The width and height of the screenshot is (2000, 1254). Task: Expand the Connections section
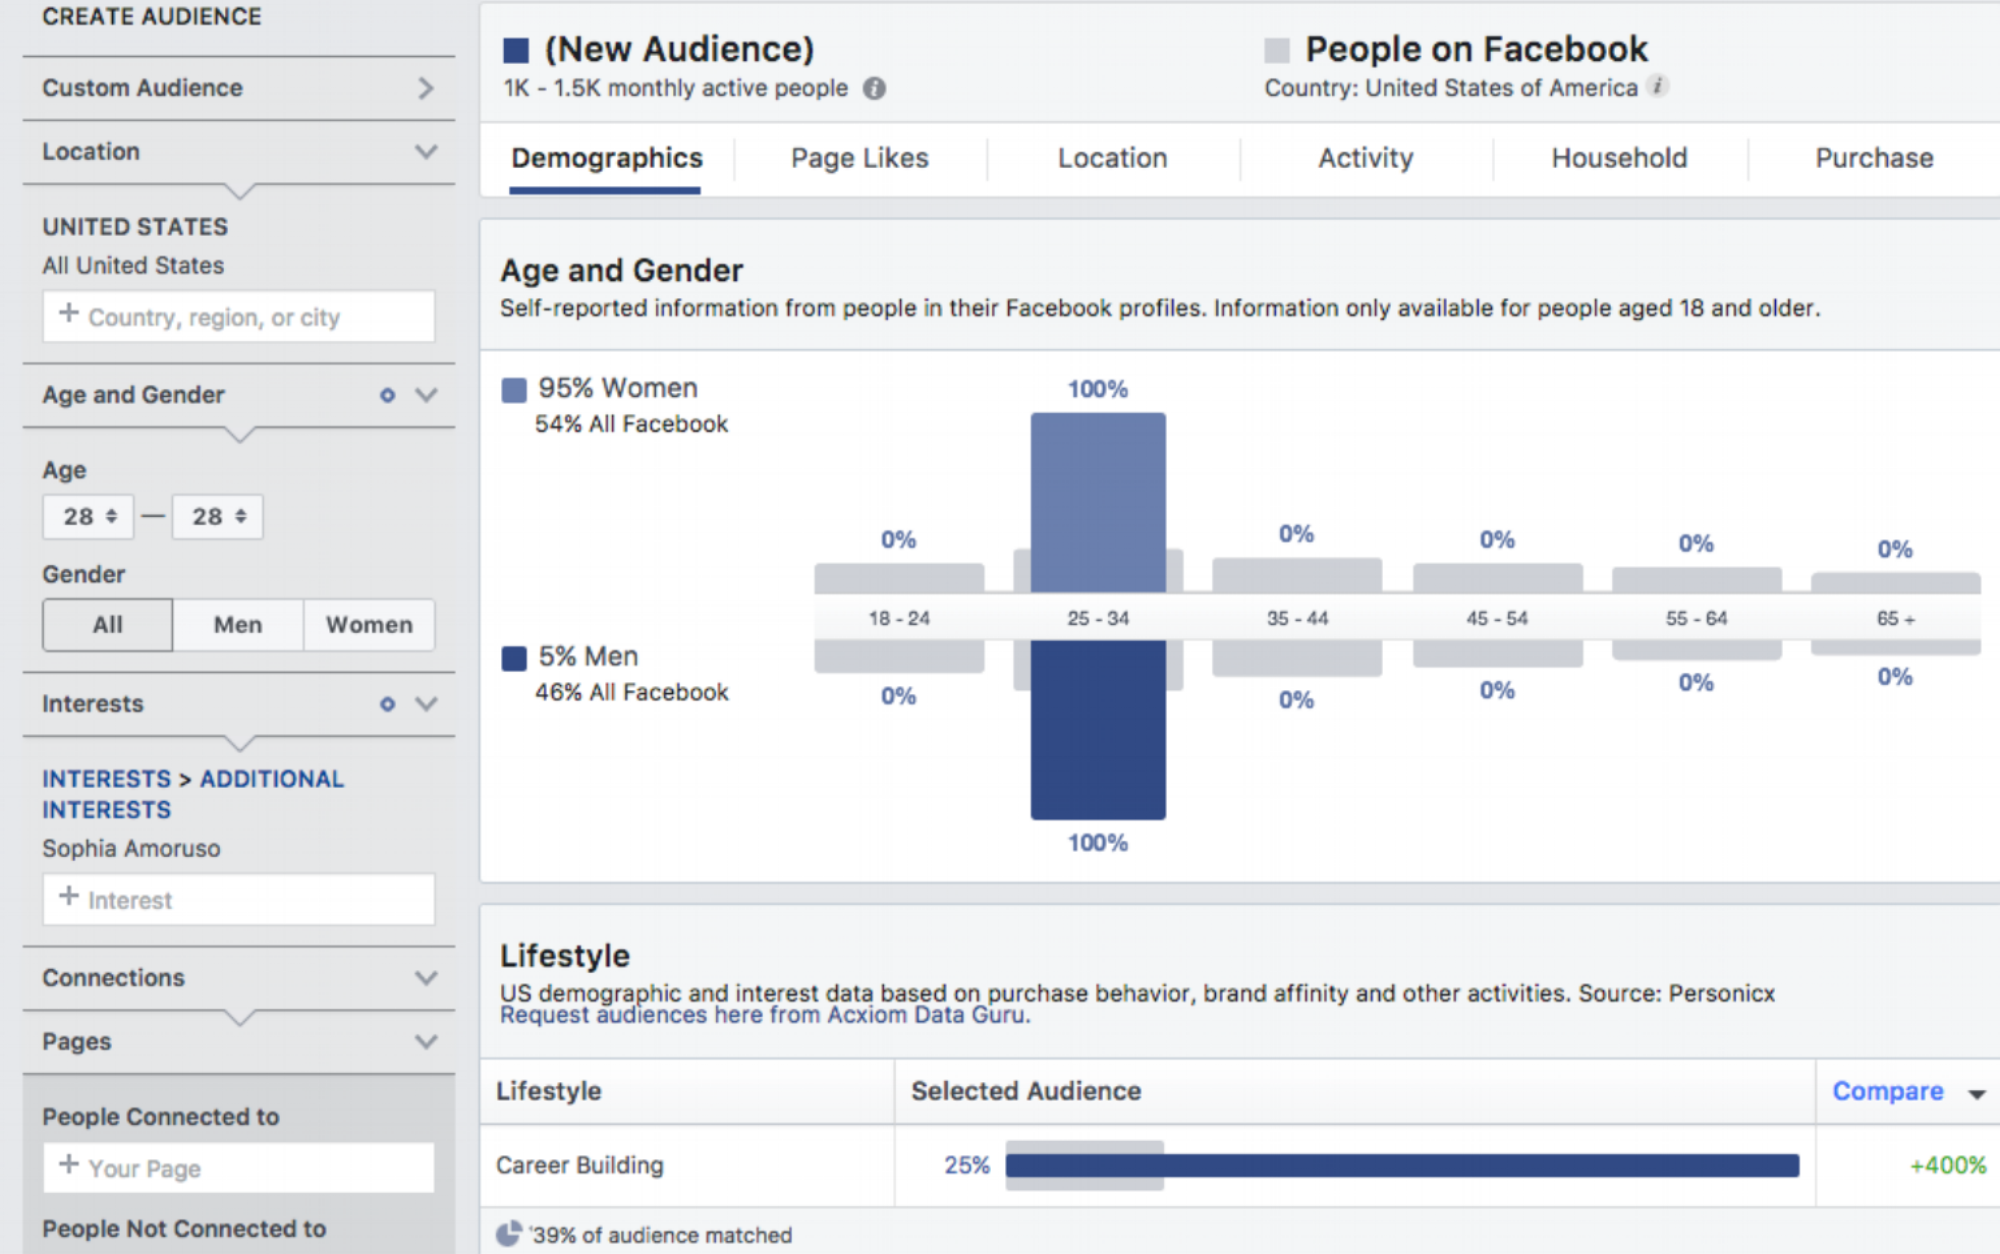click(426, 978)
